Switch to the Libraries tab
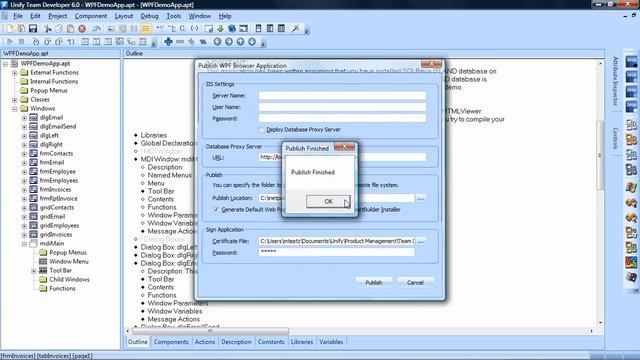This screenshot has width=640, height=360. (302, 342)
